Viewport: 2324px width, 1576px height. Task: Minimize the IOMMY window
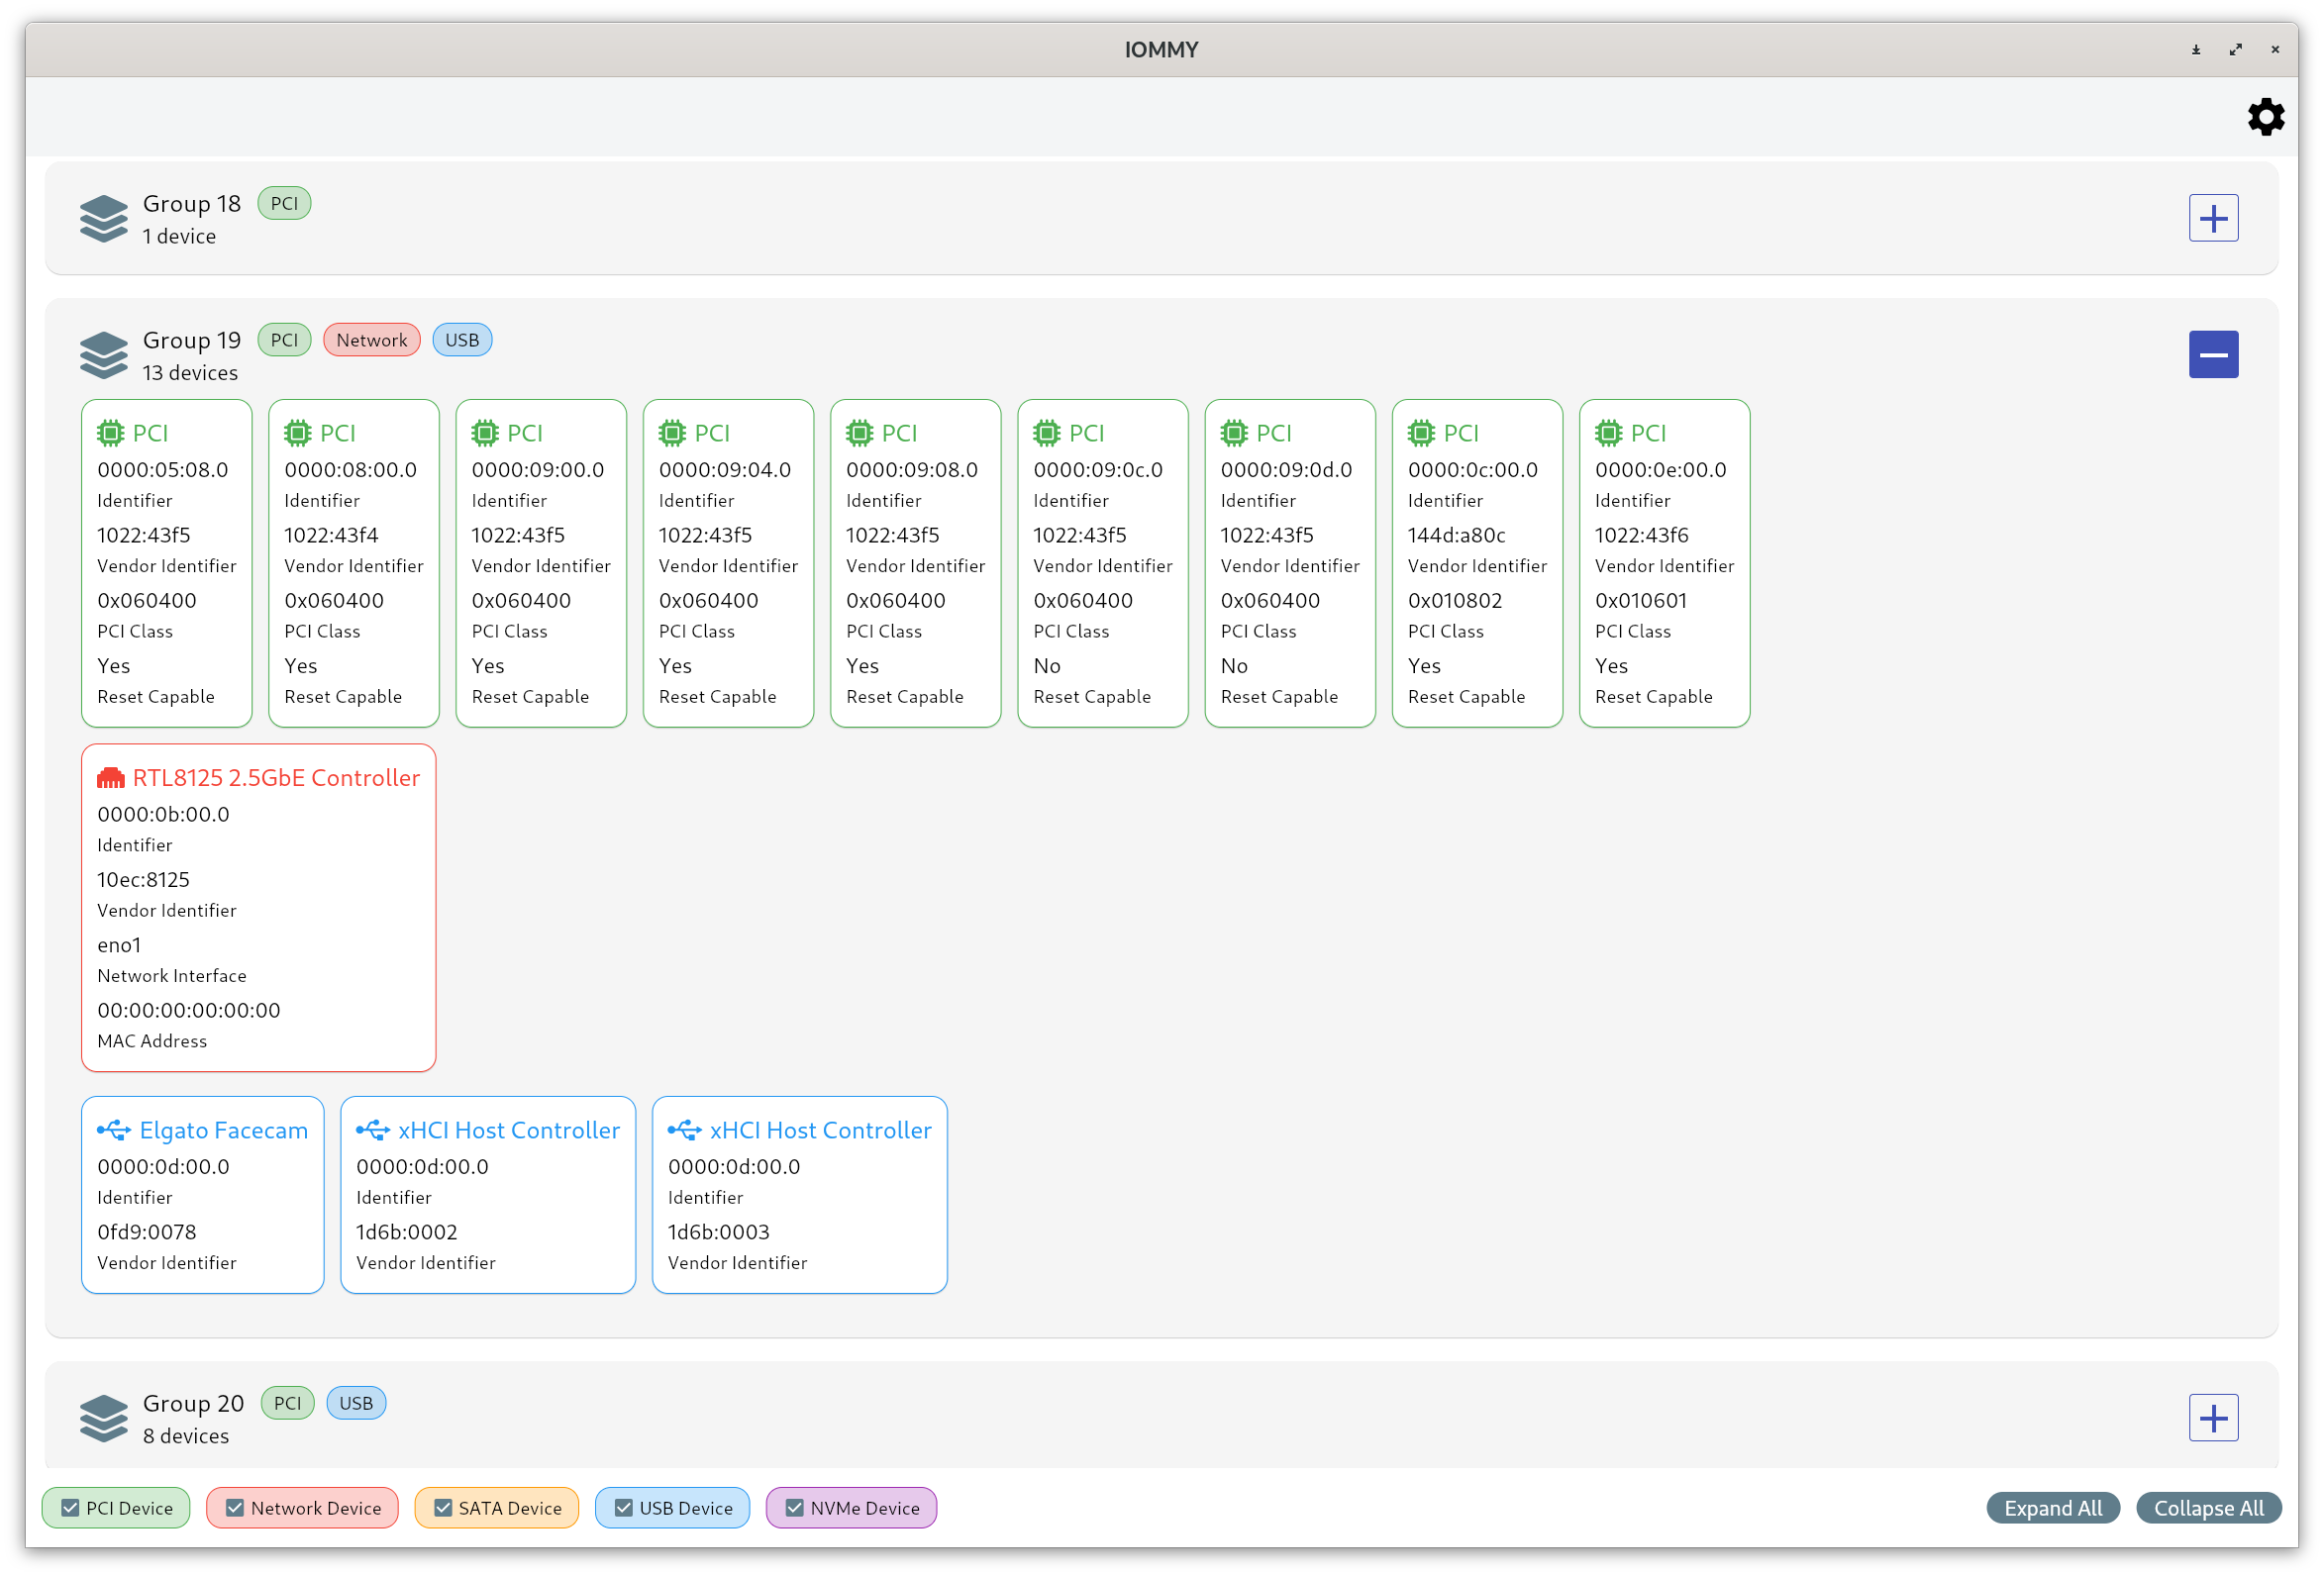click(2196, 49)
